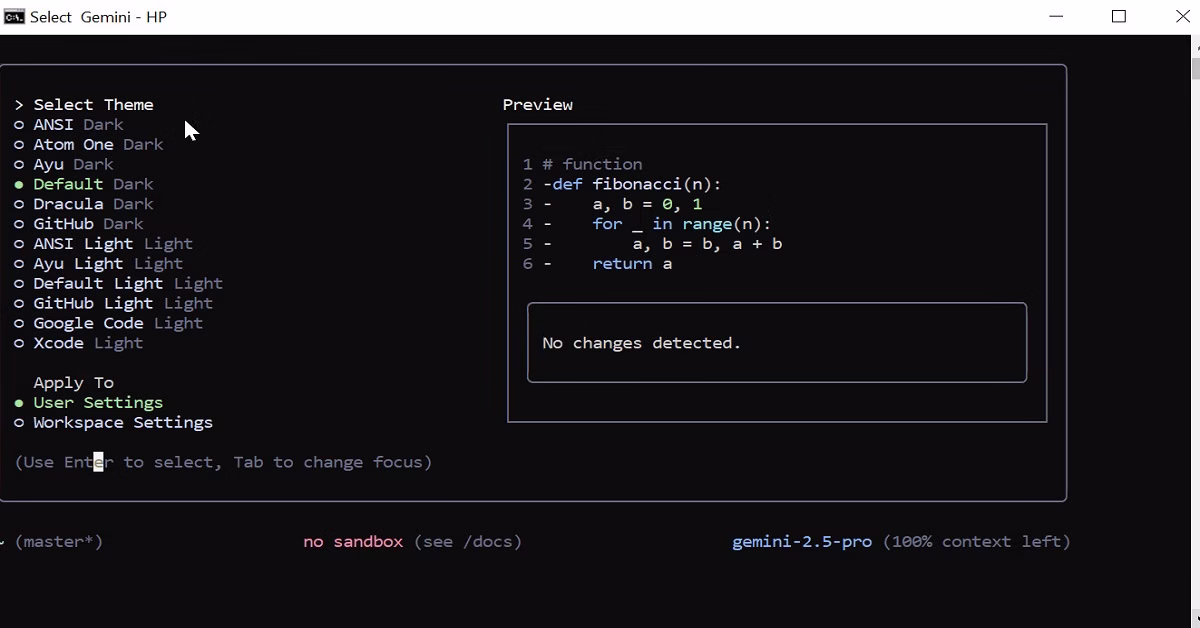1200x628 pixels.
Task: Close the terminal window
Action: 1181,17
